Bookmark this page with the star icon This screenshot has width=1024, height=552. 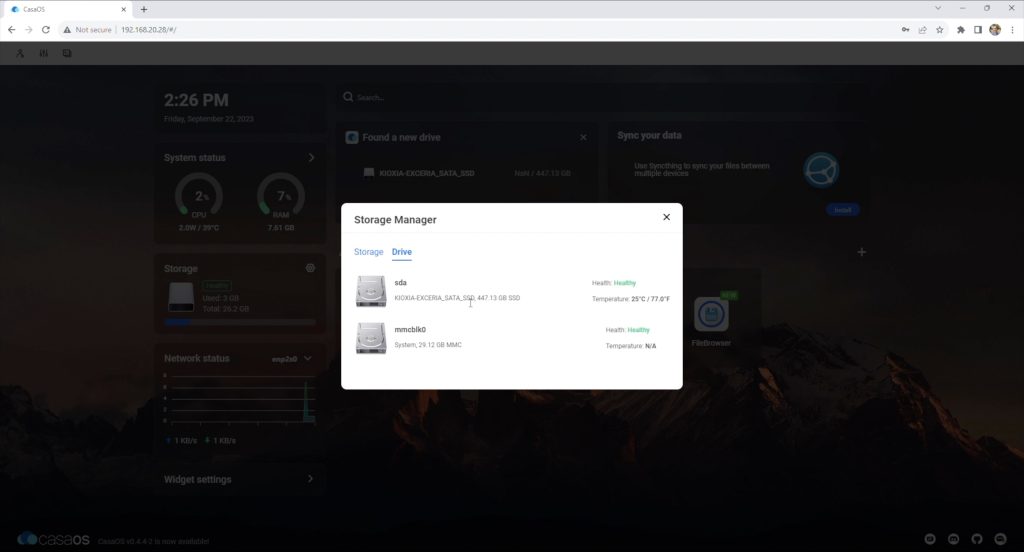tap(939, 30)
